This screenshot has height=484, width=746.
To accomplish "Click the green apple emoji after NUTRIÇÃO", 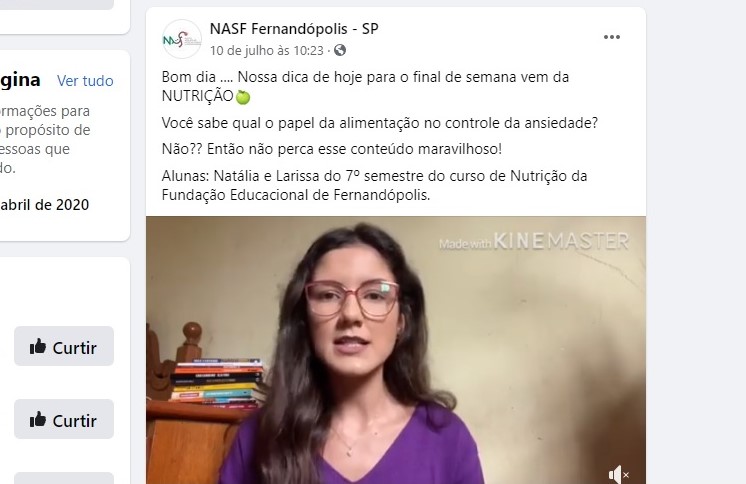I will [x=243, y=97].
